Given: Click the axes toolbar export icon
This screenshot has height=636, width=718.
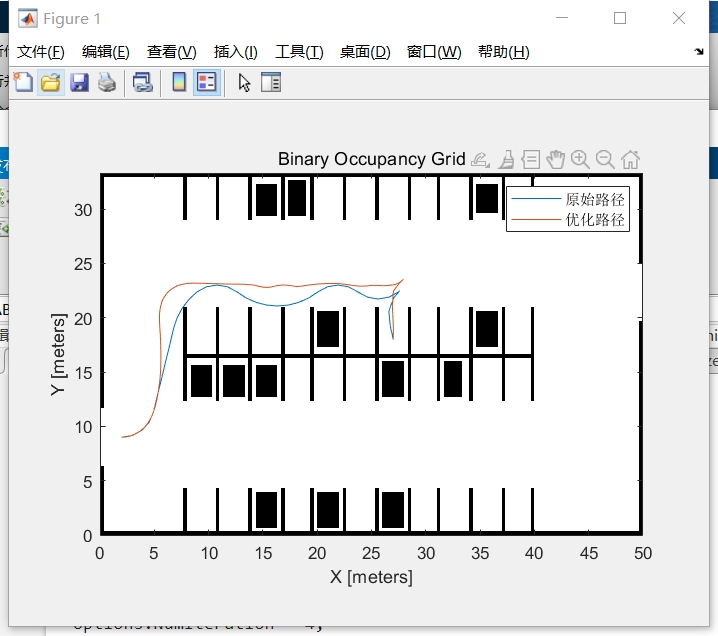Looking at the screenshot, I should pyautogui.click(x=480, y=160).
